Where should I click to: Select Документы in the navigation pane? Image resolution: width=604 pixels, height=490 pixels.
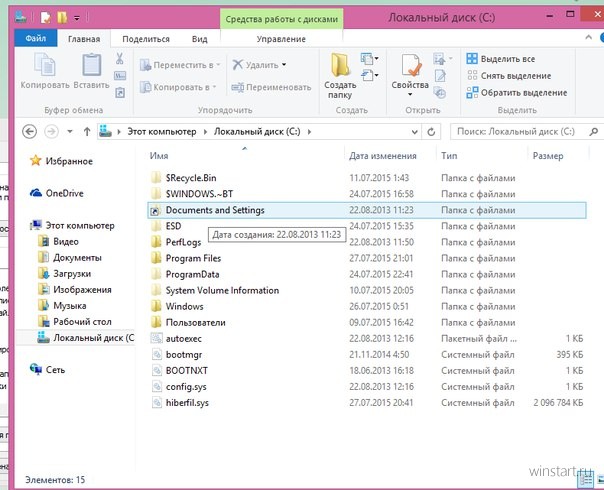tap(77, 257)
